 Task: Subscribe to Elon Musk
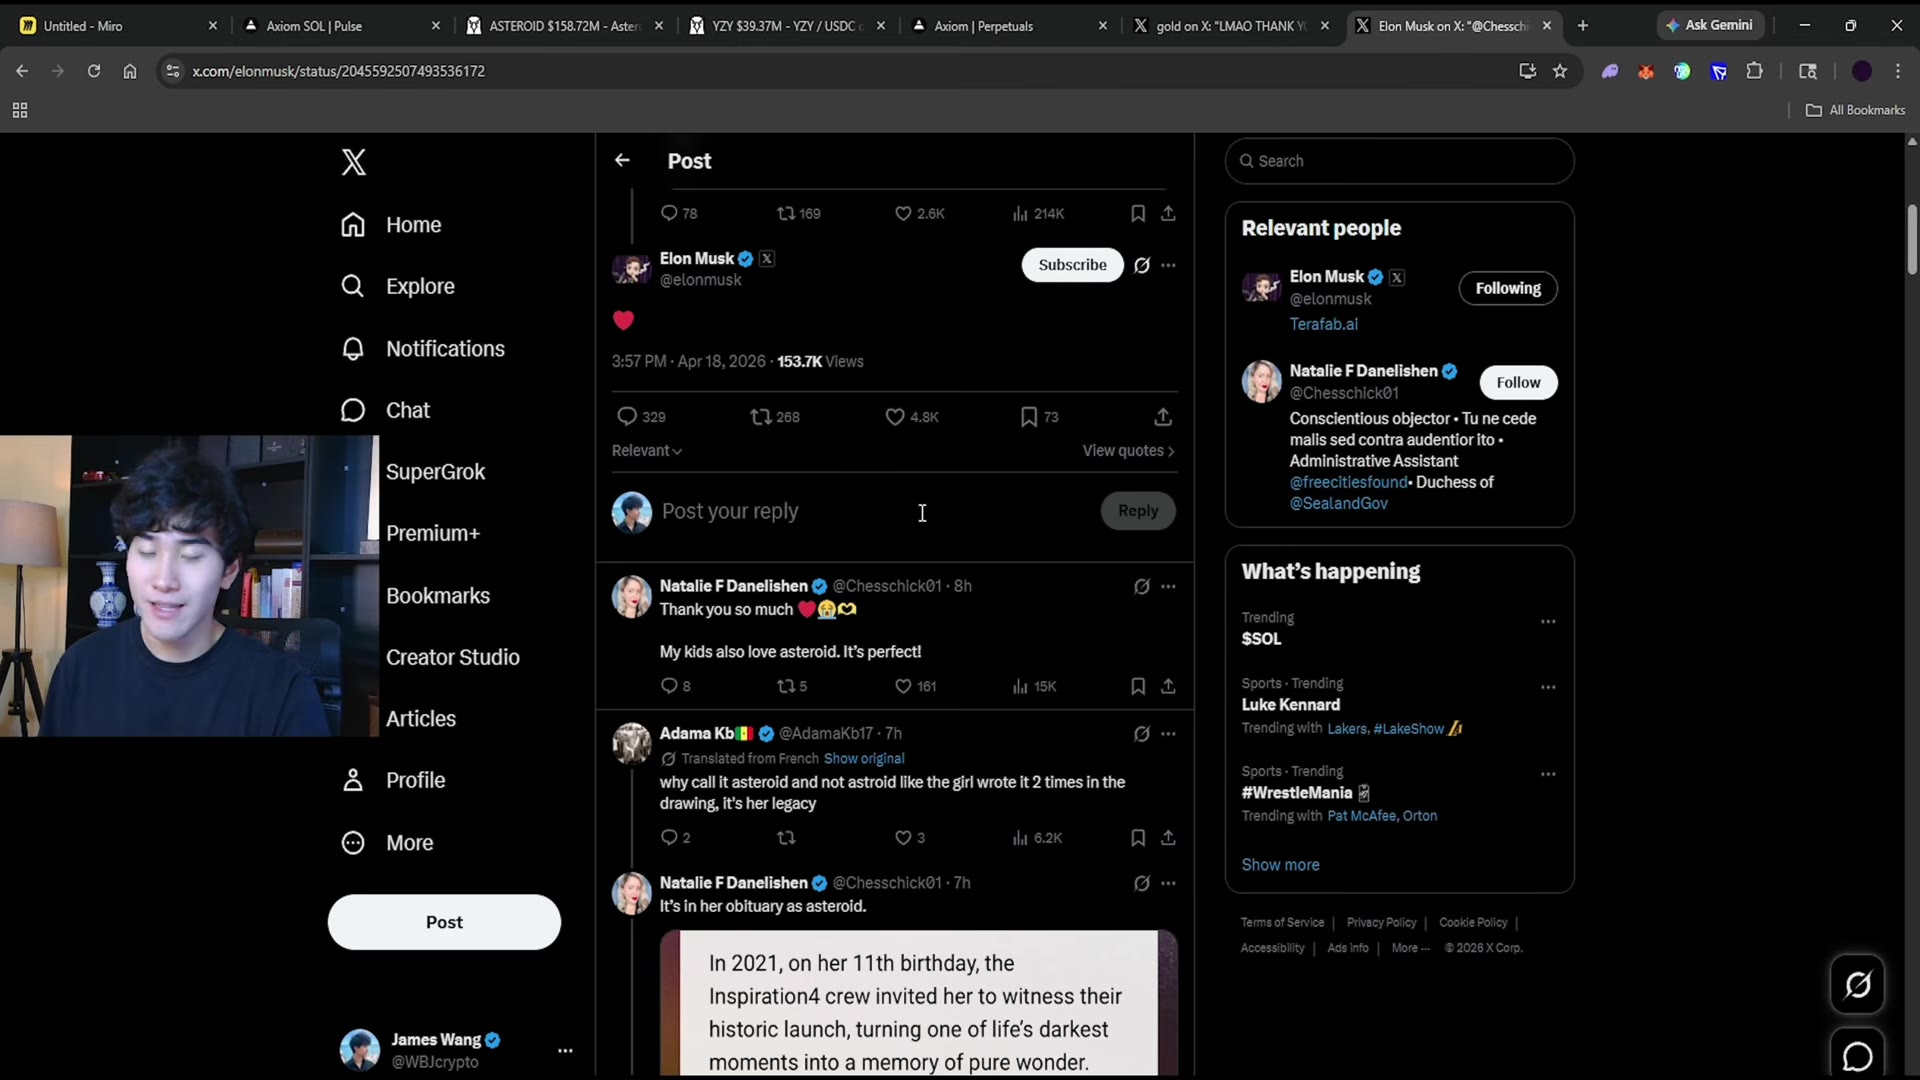tap(1072, 265)
